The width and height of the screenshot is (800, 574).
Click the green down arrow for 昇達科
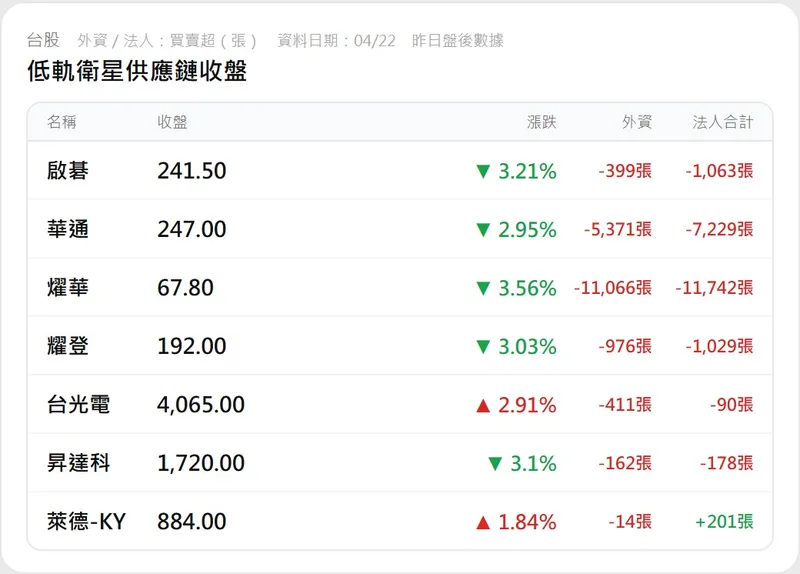click(x=494, y=464)
